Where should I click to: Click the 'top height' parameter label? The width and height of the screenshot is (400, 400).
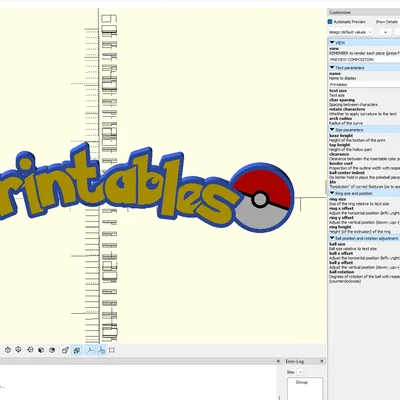click(x=340, y=145)
